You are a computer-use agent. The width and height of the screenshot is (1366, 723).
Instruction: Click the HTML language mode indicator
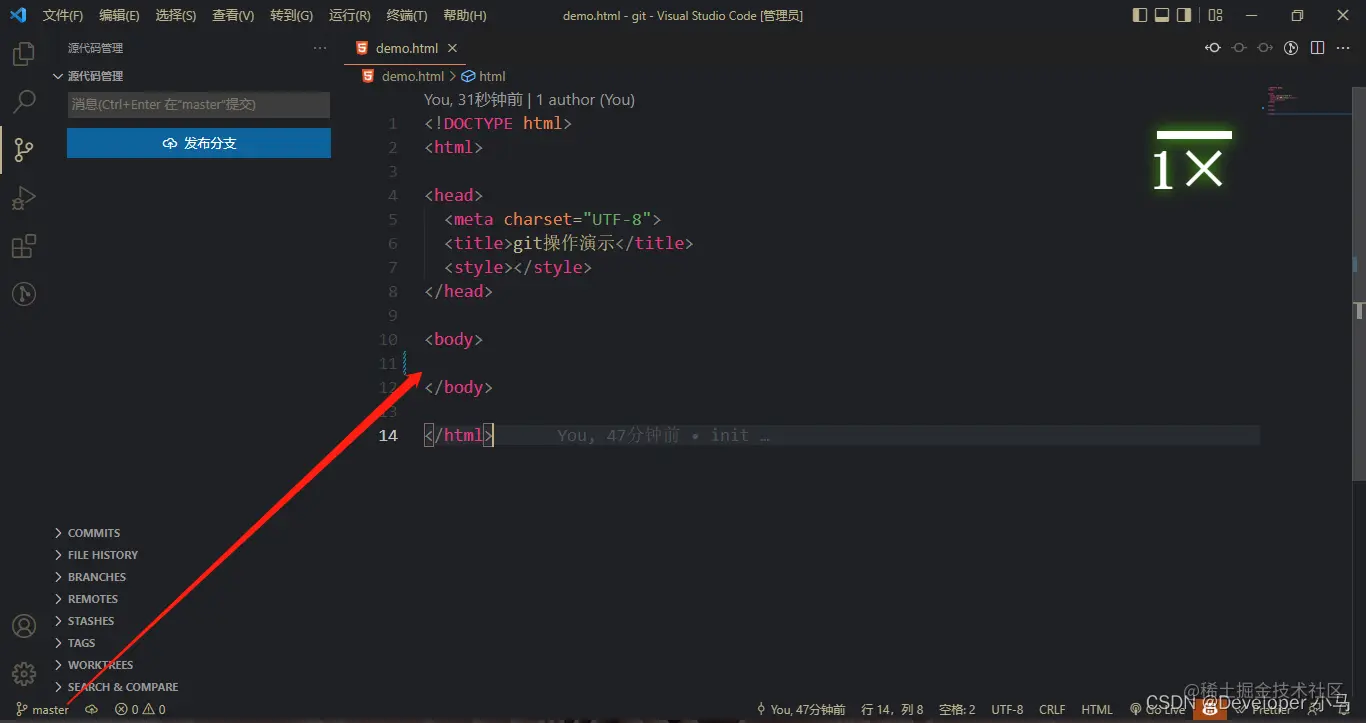tap(1097, 710)
